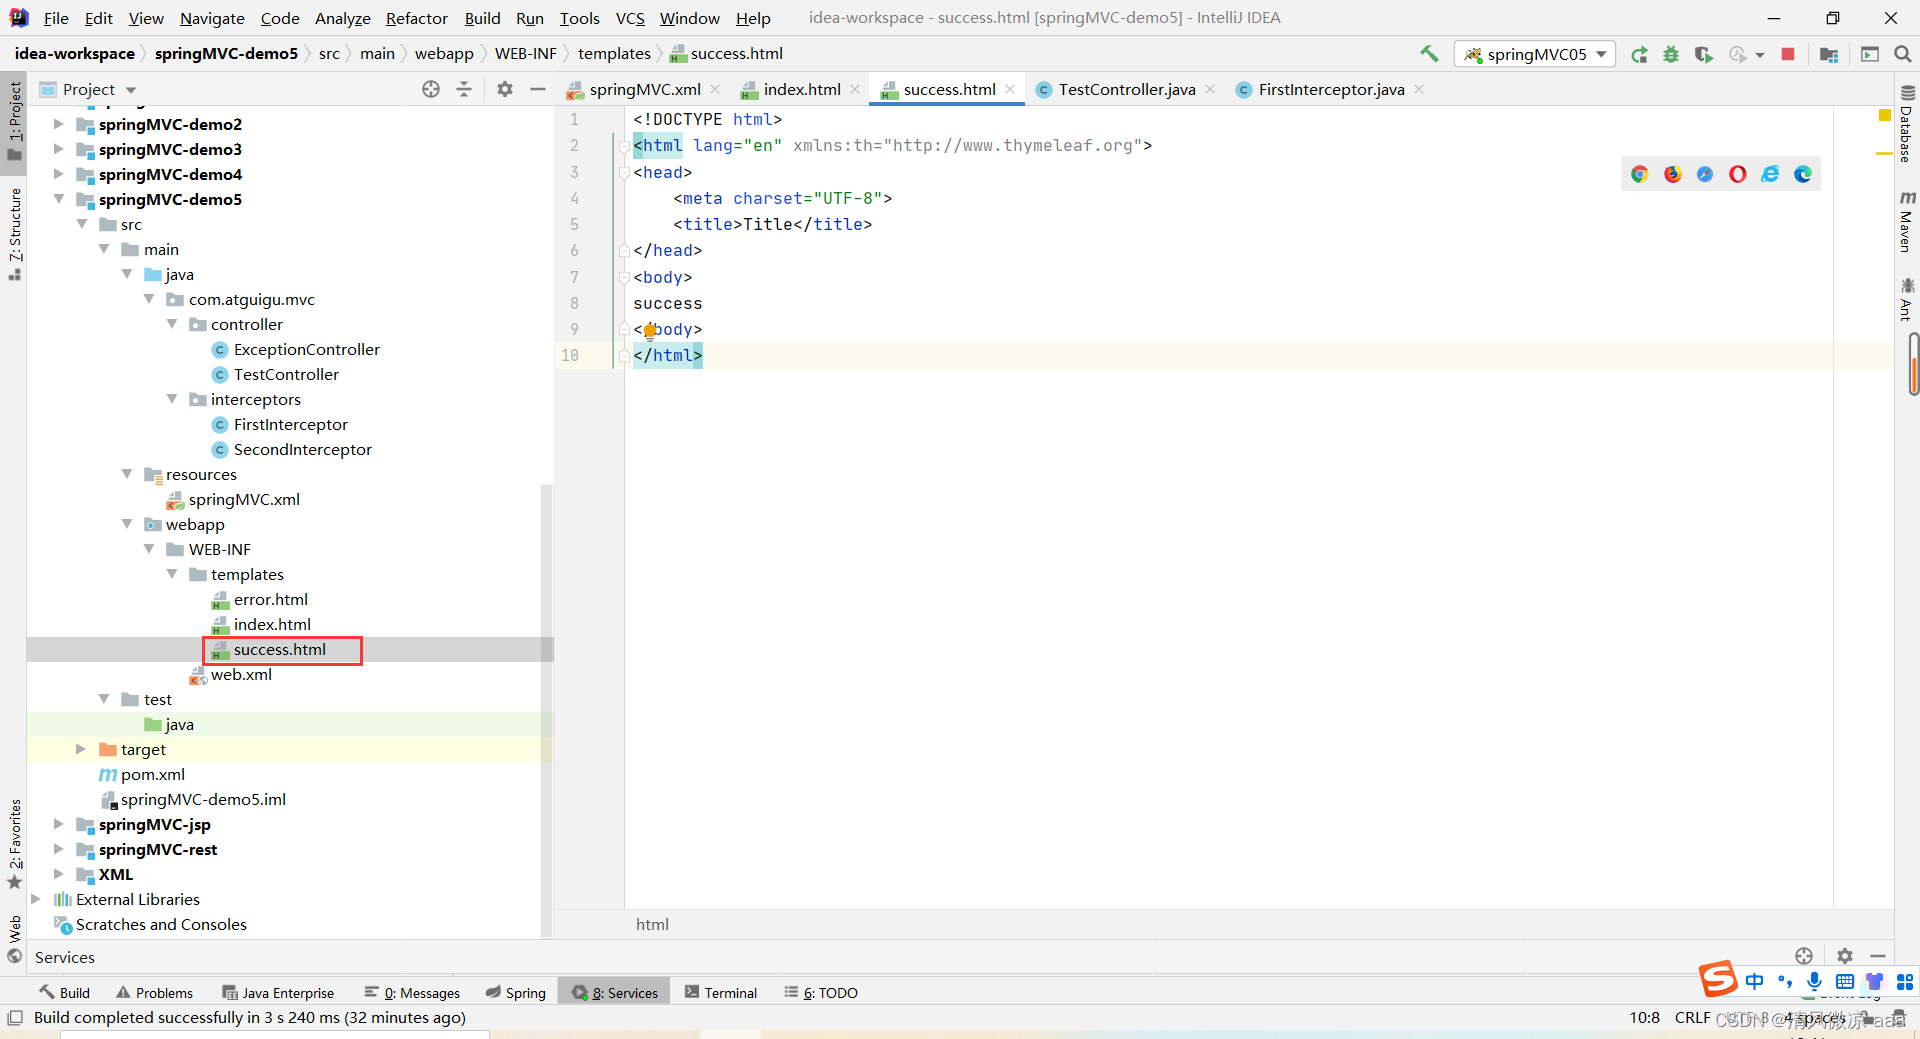Toggle the Terminal tool window button

click(x=721, y=993)
